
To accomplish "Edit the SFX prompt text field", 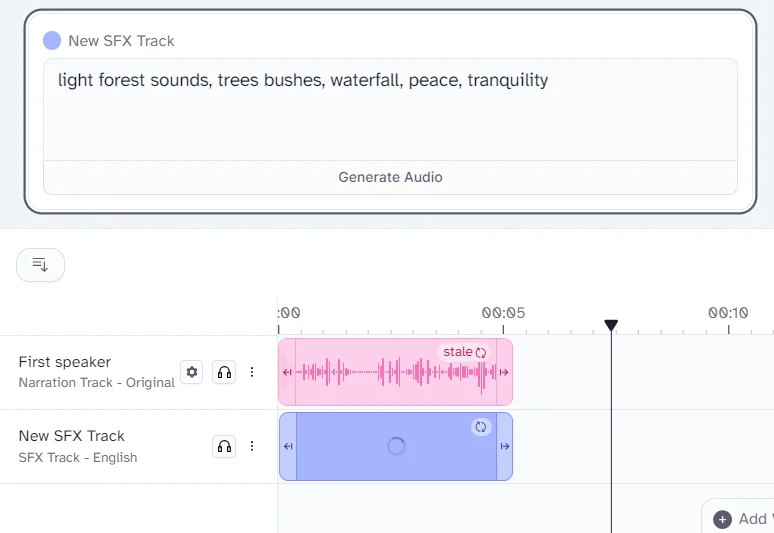I will tap(390, 110).
